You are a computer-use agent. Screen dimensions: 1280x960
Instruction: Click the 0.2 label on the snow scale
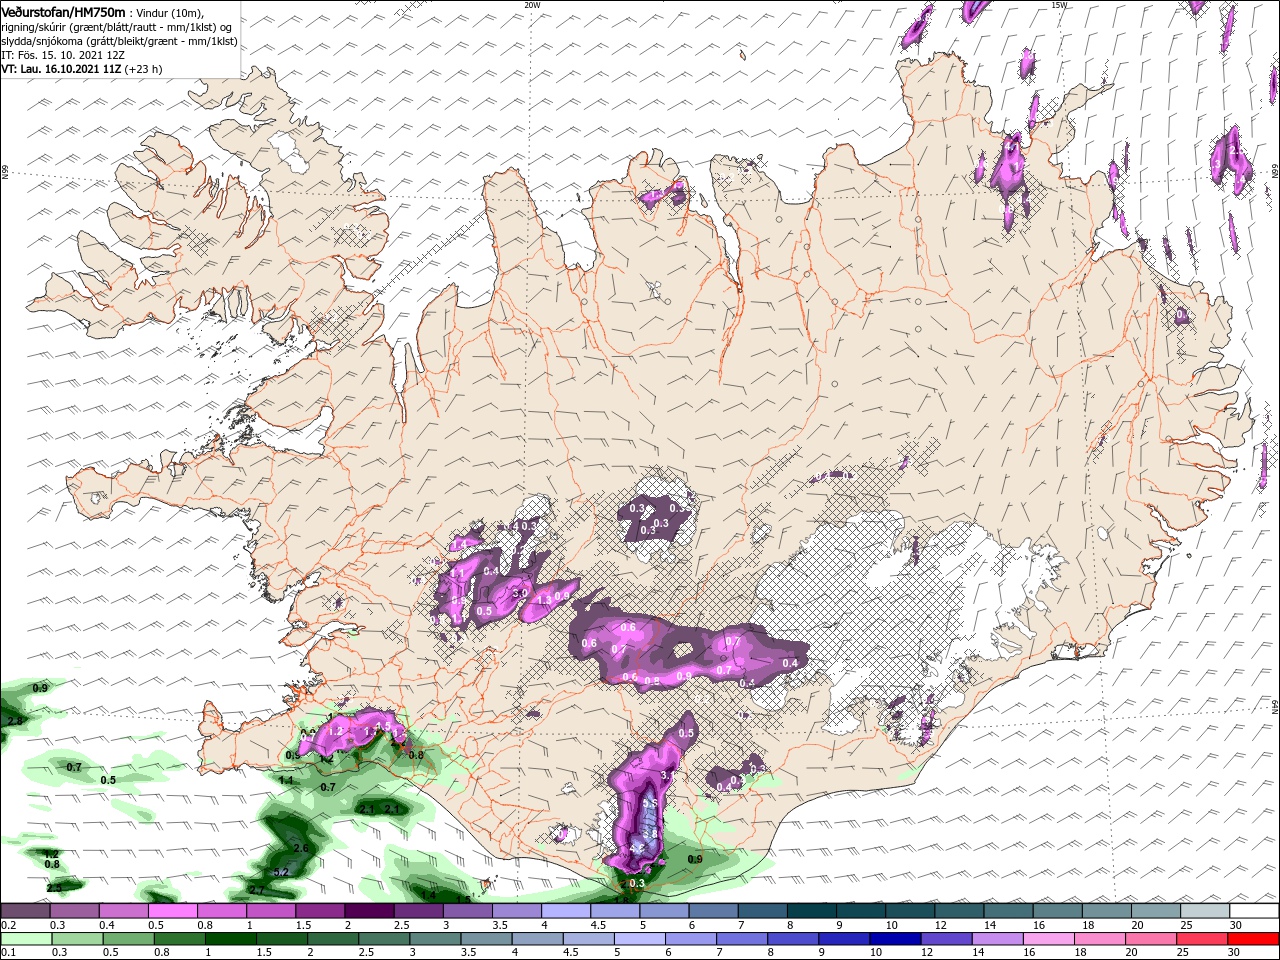pos(8,925)
